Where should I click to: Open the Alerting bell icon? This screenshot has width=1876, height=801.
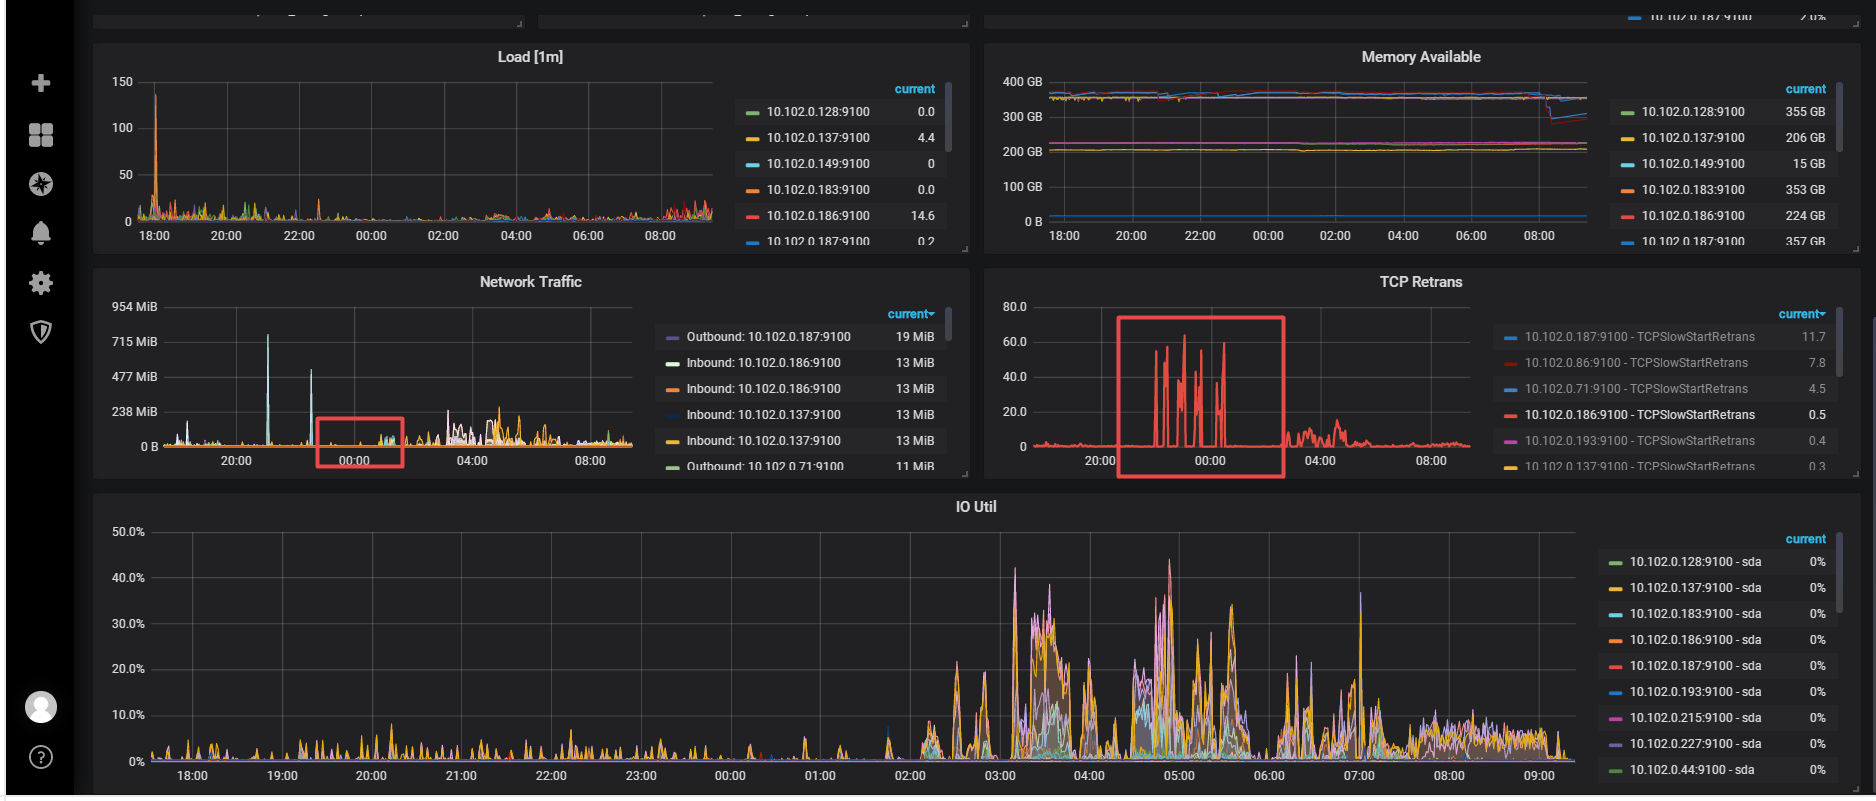[x=41, y=233]
